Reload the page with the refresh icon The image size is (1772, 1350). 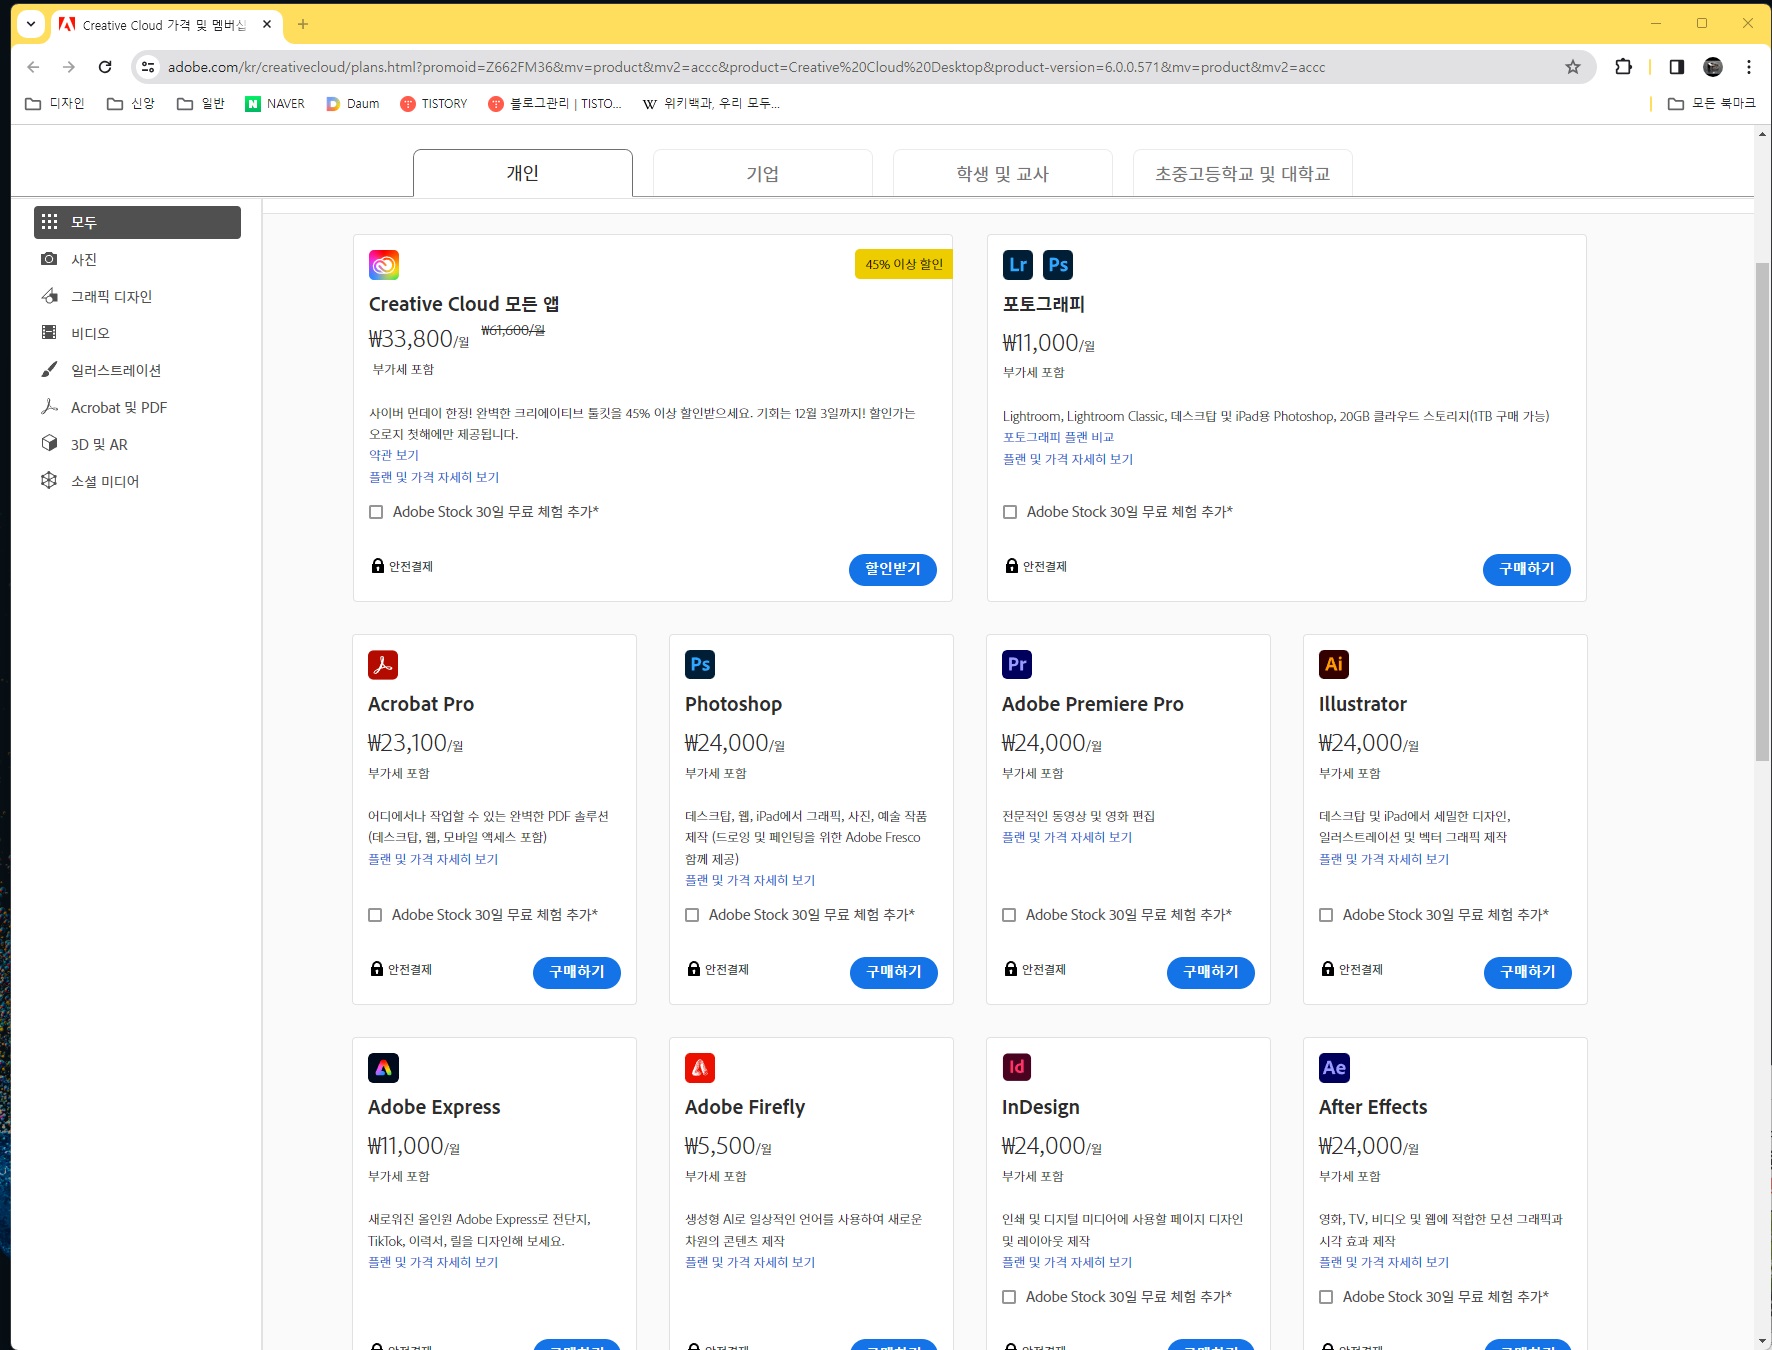105,67
